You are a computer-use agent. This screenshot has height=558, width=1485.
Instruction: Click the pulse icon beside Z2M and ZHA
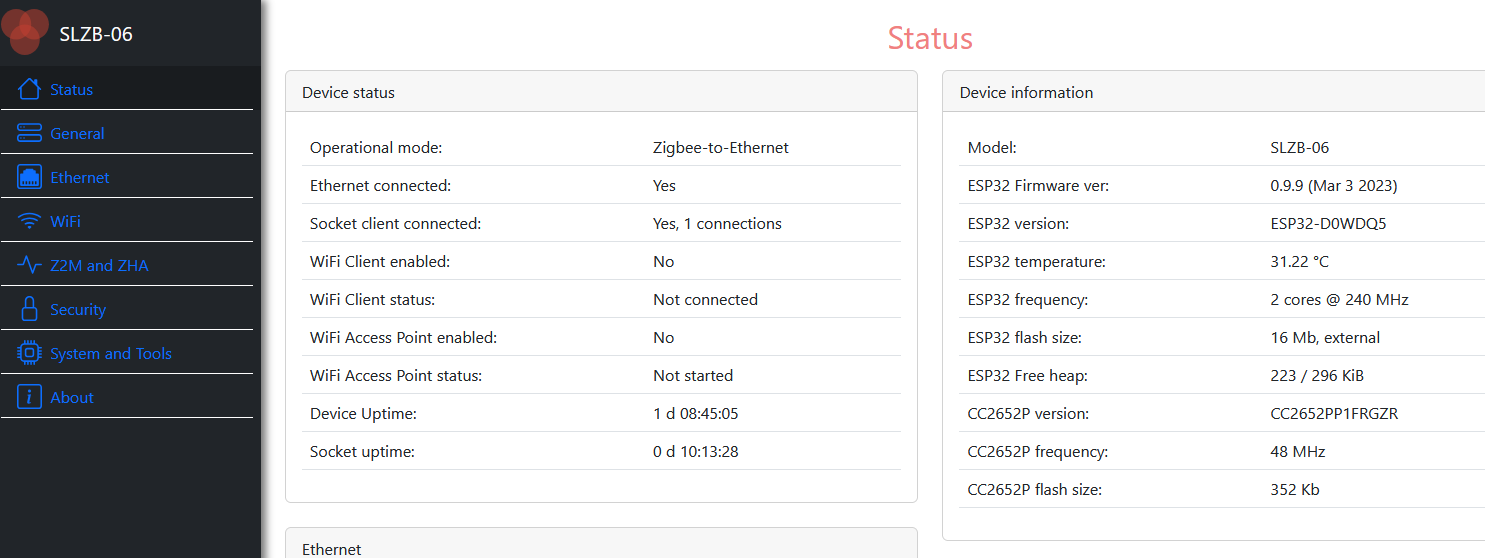pyautogui.click(x=30, y=265)
